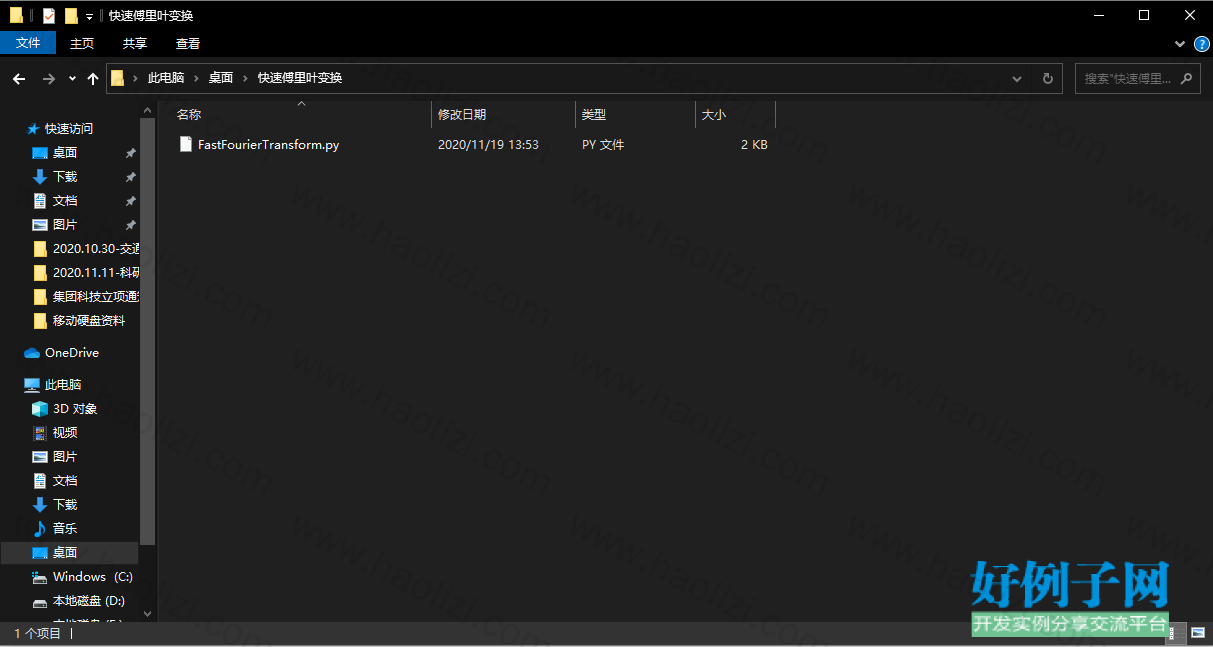Open the Customize Quick Access Toolbar dropdown
This screenshot has width=1213, height=647.
[89, 16]
